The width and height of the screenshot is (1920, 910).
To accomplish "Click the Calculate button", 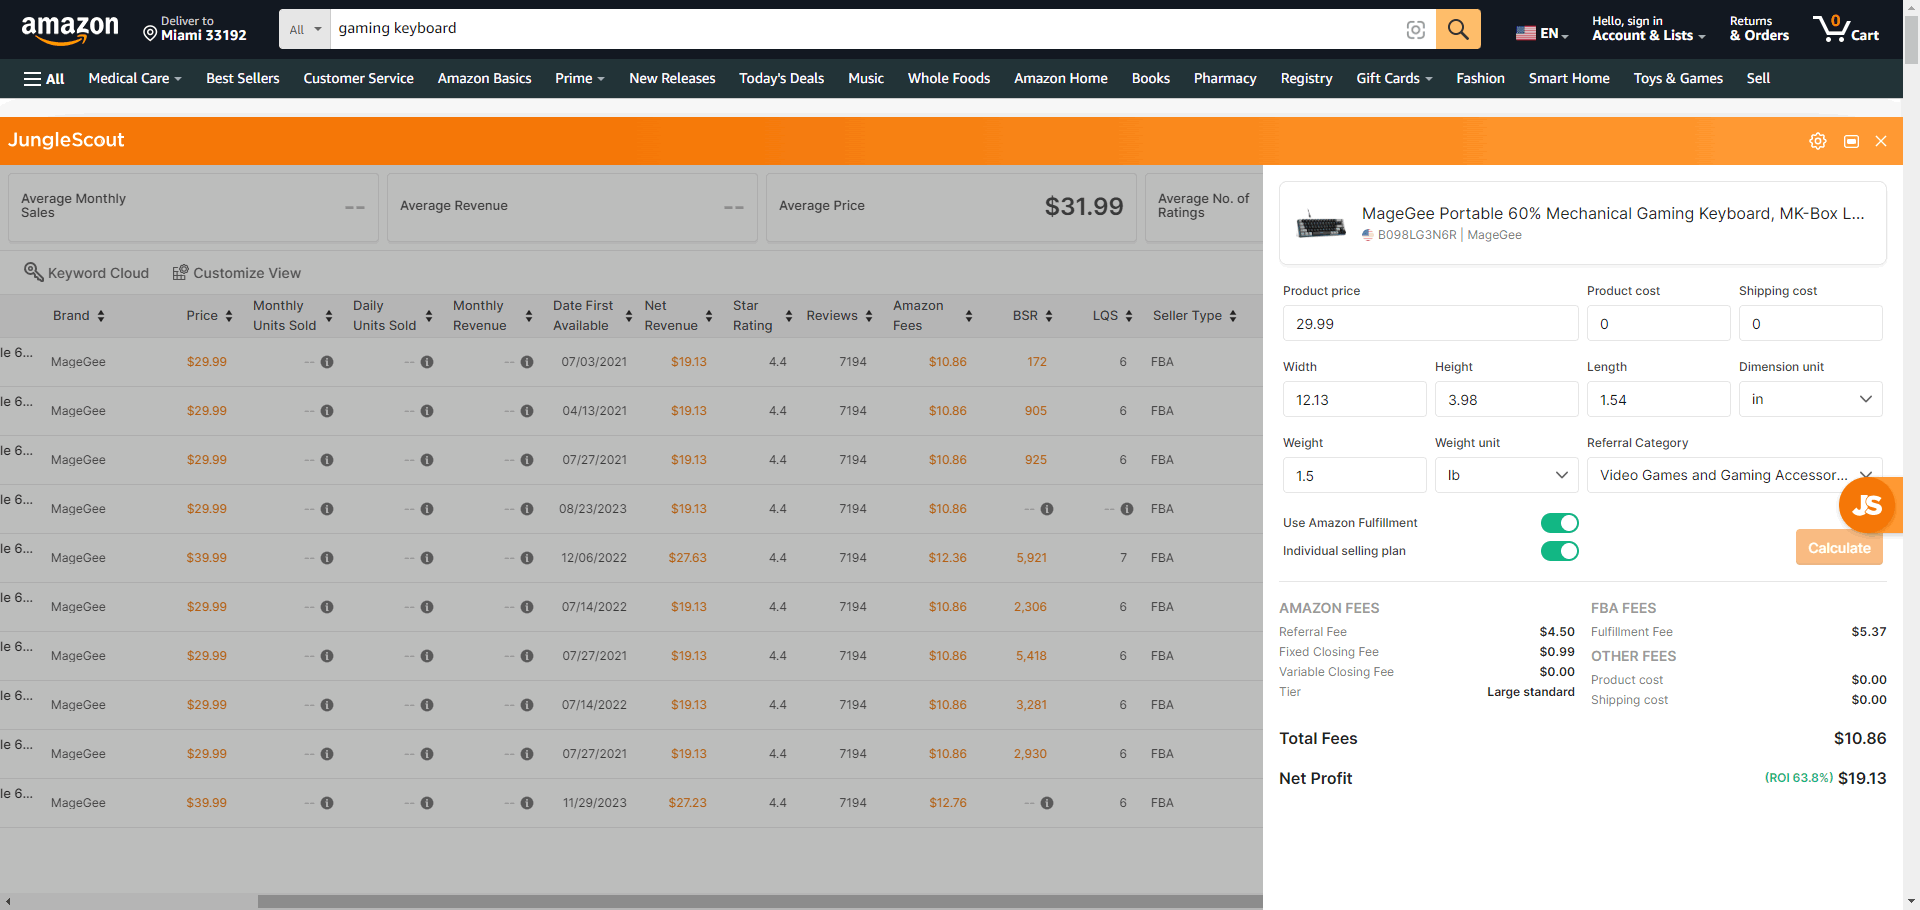I will click(1839, 548).
